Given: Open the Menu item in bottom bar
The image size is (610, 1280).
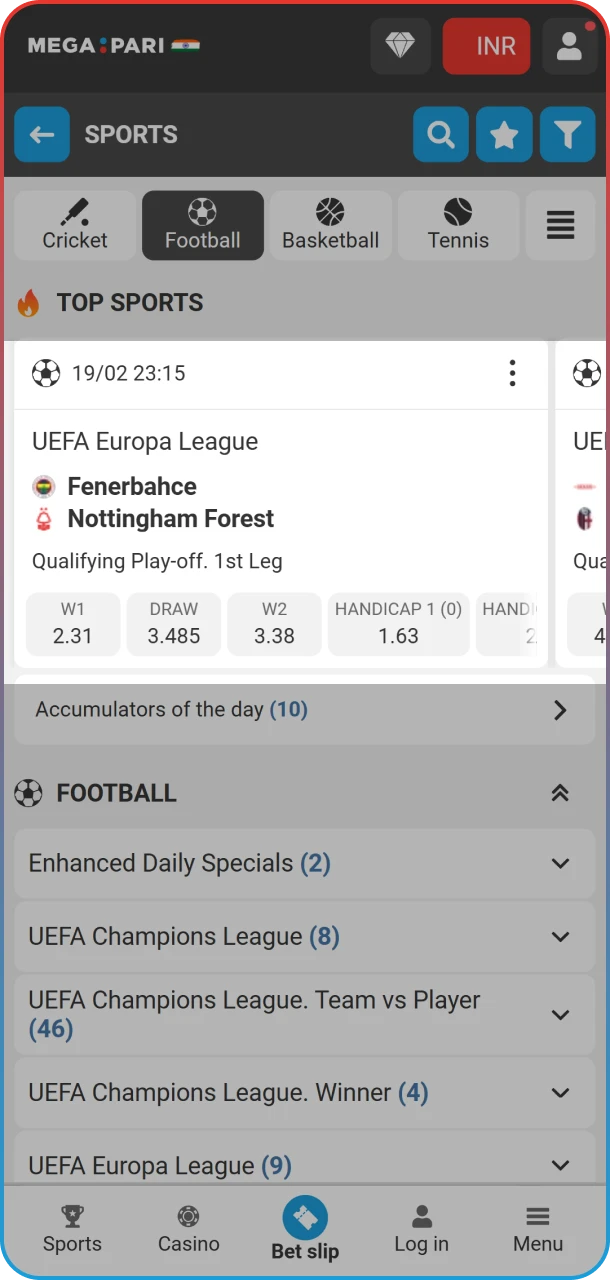Looking at the screenshot, I should tap(537, 1230).
